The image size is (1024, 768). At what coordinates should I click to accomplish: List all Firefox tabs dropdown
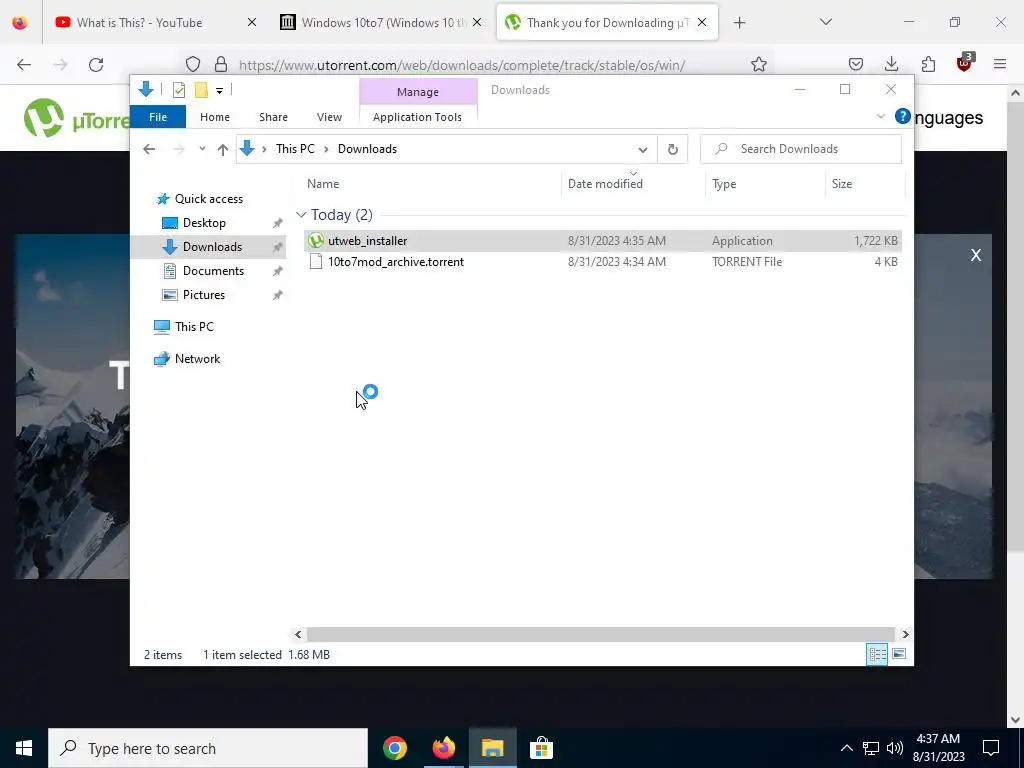pos(825,22)
